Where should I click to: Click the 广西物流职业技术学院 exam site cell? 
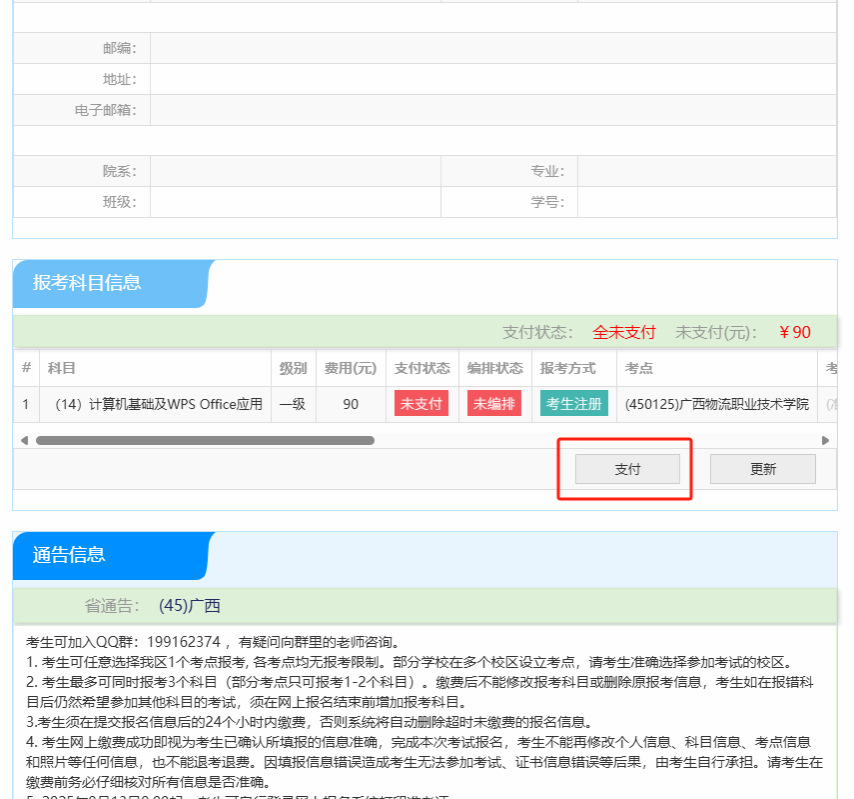(x=716, y=404)
